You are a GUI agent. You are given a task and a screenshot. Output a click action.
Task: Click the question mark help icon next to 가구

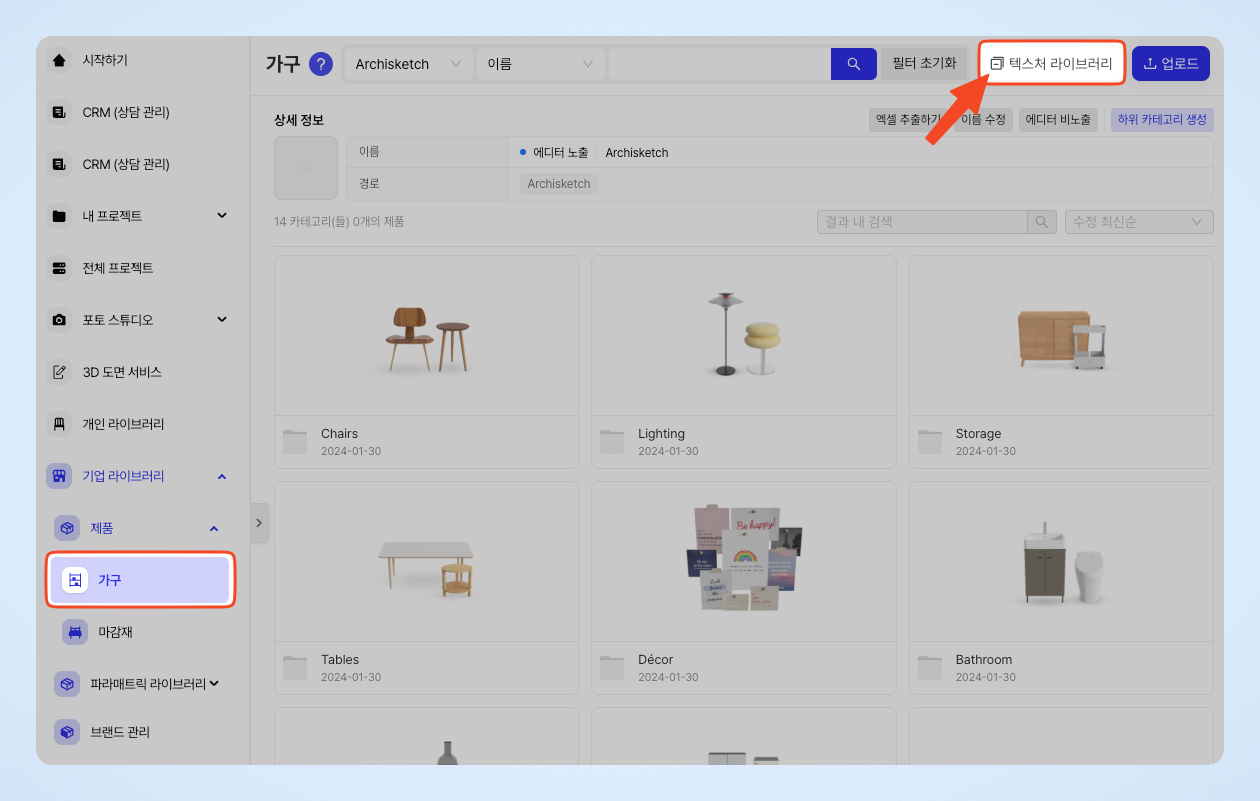[321, 64]
